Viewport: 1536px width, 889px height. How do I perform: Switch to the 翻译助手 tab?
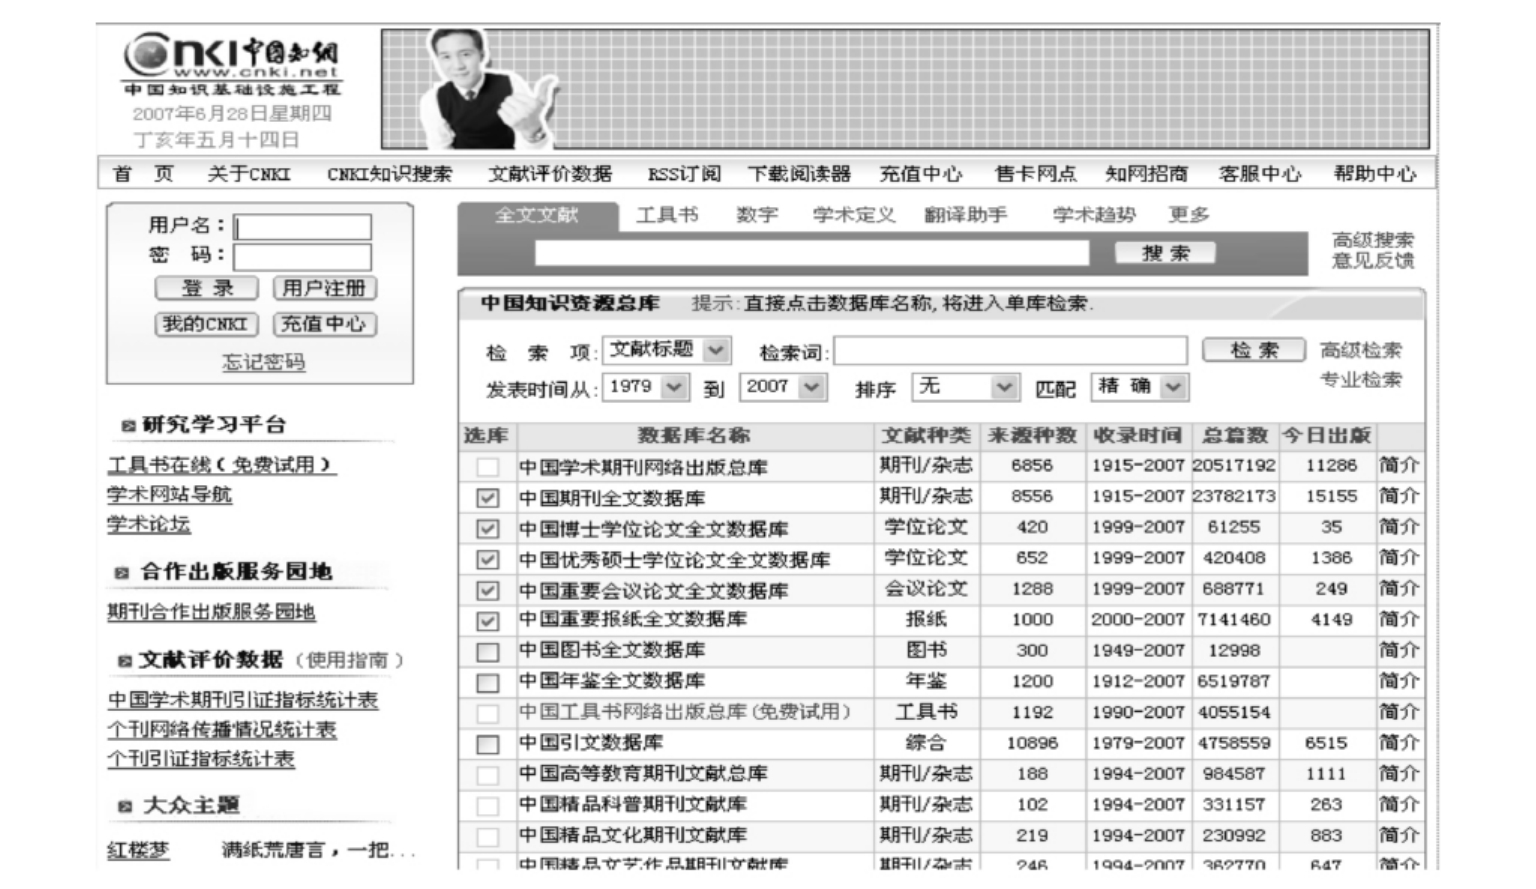pyautogui.click(x=966, y=215)
